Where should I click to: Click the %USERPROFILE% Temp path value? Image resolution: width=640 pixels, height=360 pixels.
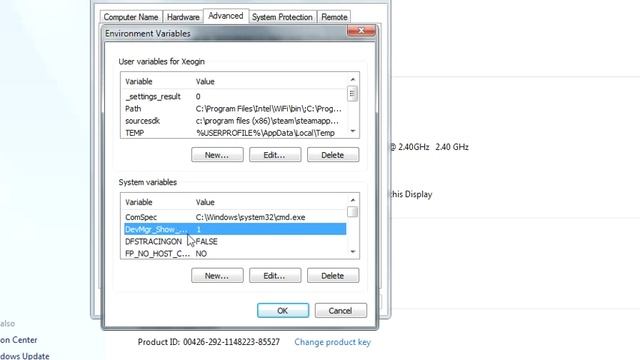tap(265, 133)
